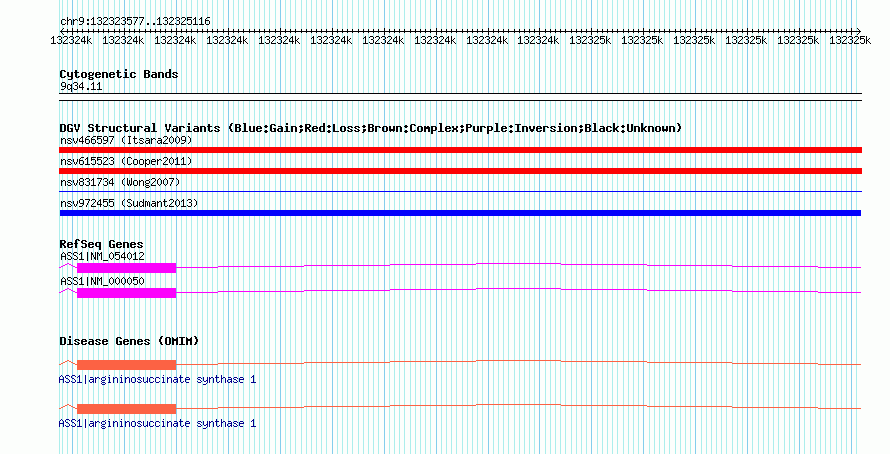Select the Disease Genes (OMIM) track title
Viewport: 890px width, 454px height.
tap(129, 341)
